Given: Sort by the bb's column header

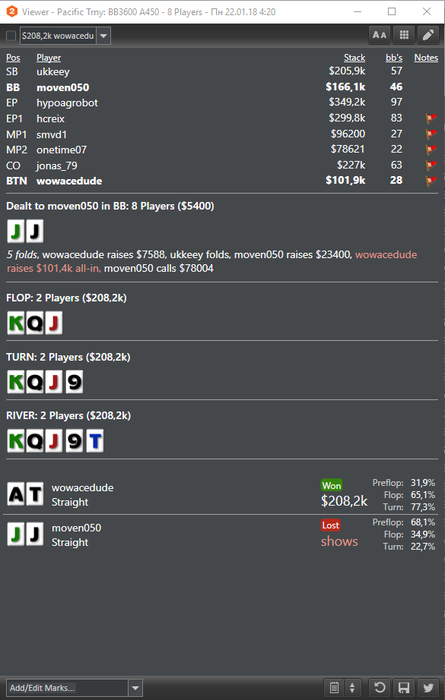Looking at the screenshot, I should (394, 58).
